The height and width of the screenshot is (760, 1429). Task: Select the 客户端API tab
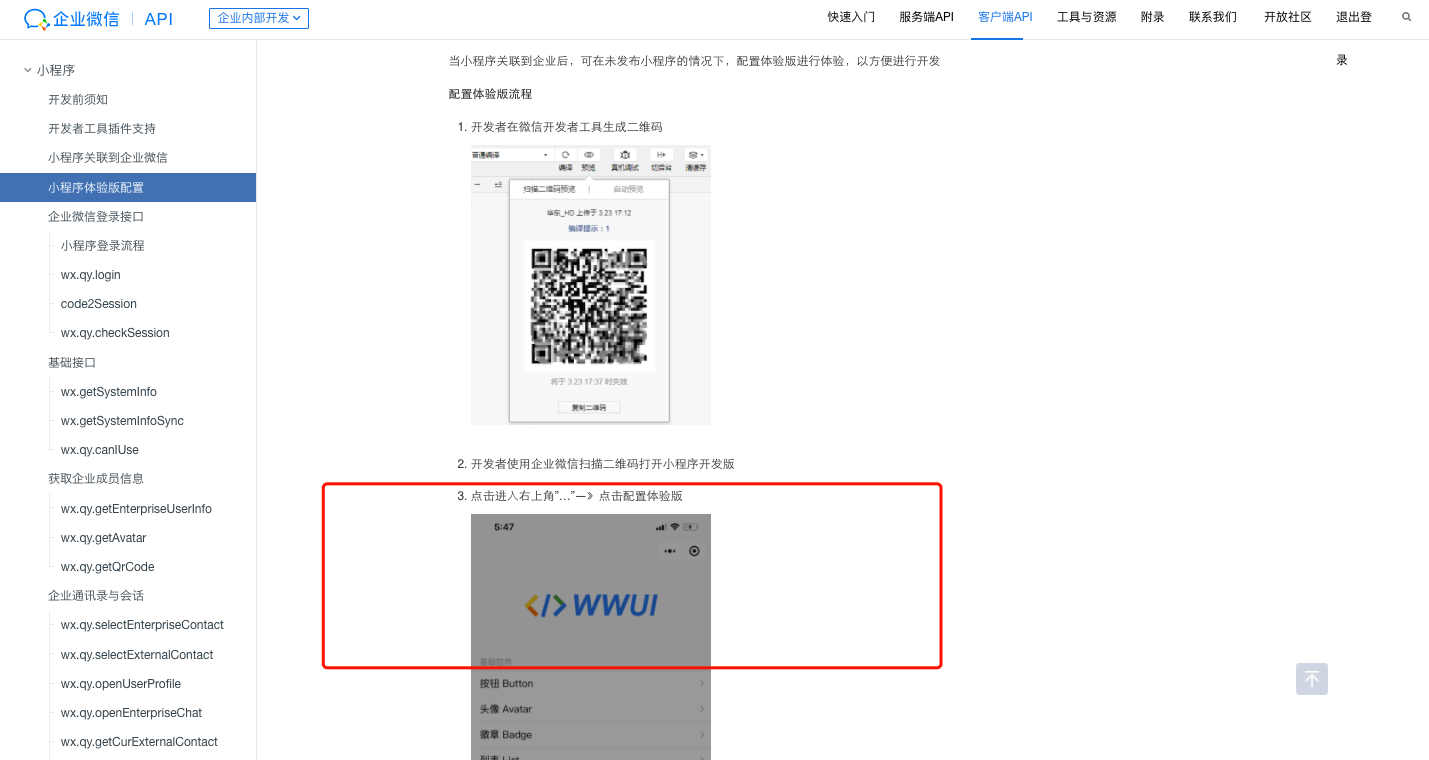[x=1005, y=17]
